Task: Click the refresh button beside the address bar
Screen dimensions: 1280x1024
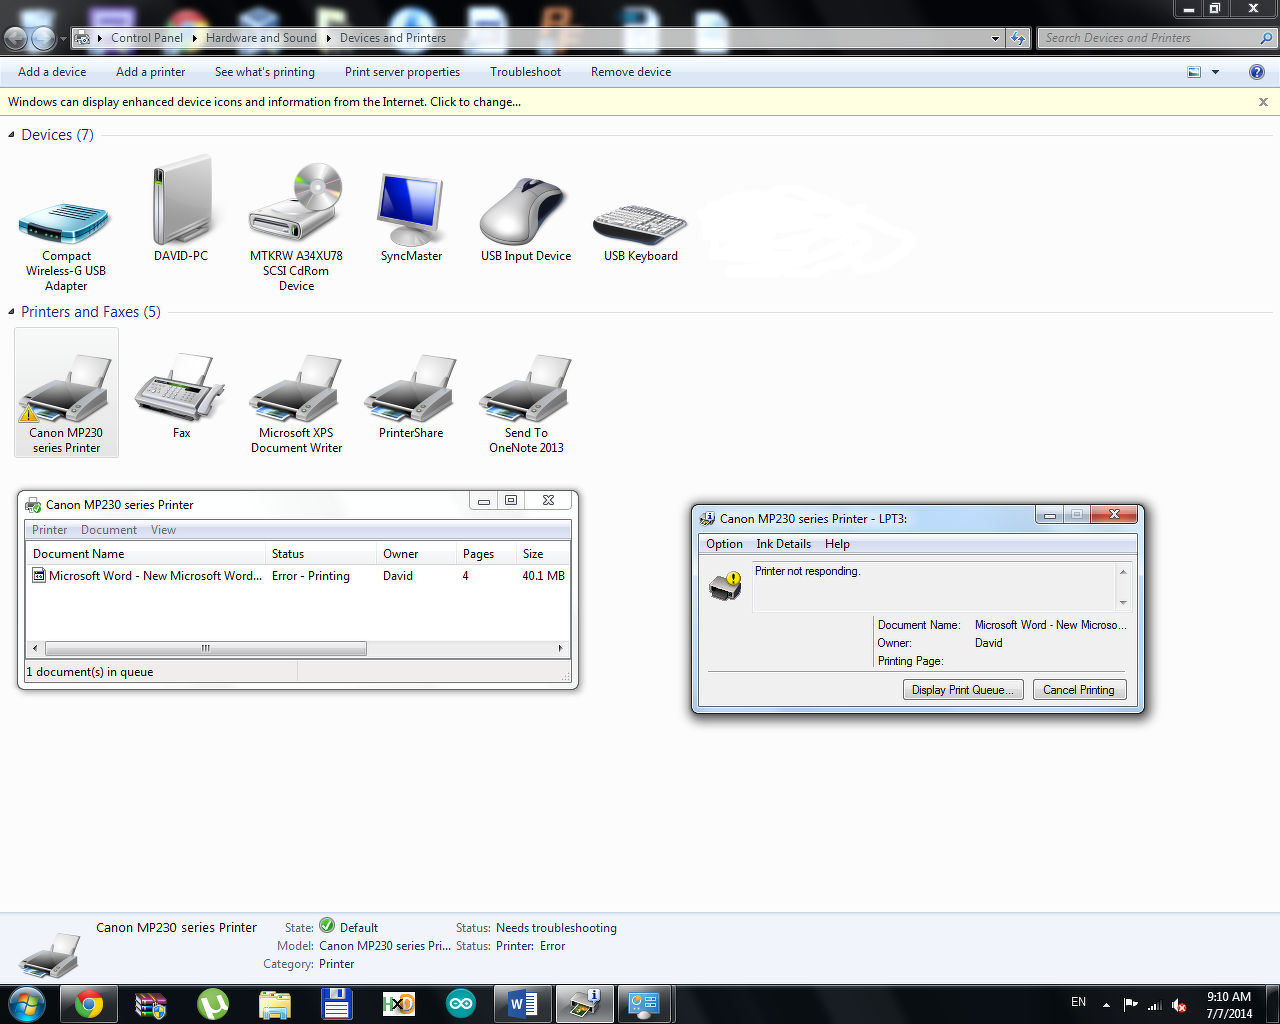Action: 1018,38
